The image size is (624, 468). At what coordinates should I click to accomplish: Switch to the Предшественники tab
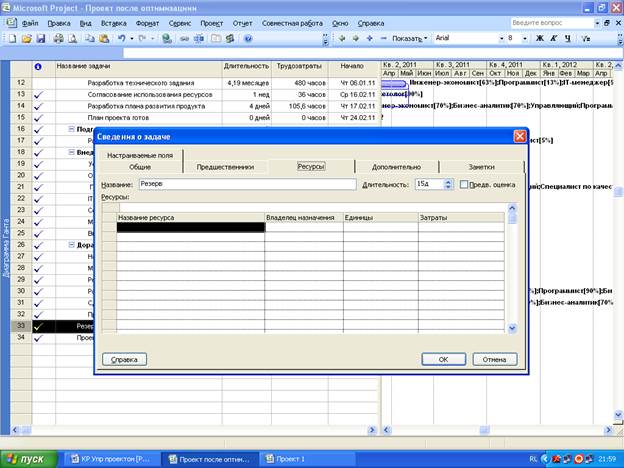point(225,167)
